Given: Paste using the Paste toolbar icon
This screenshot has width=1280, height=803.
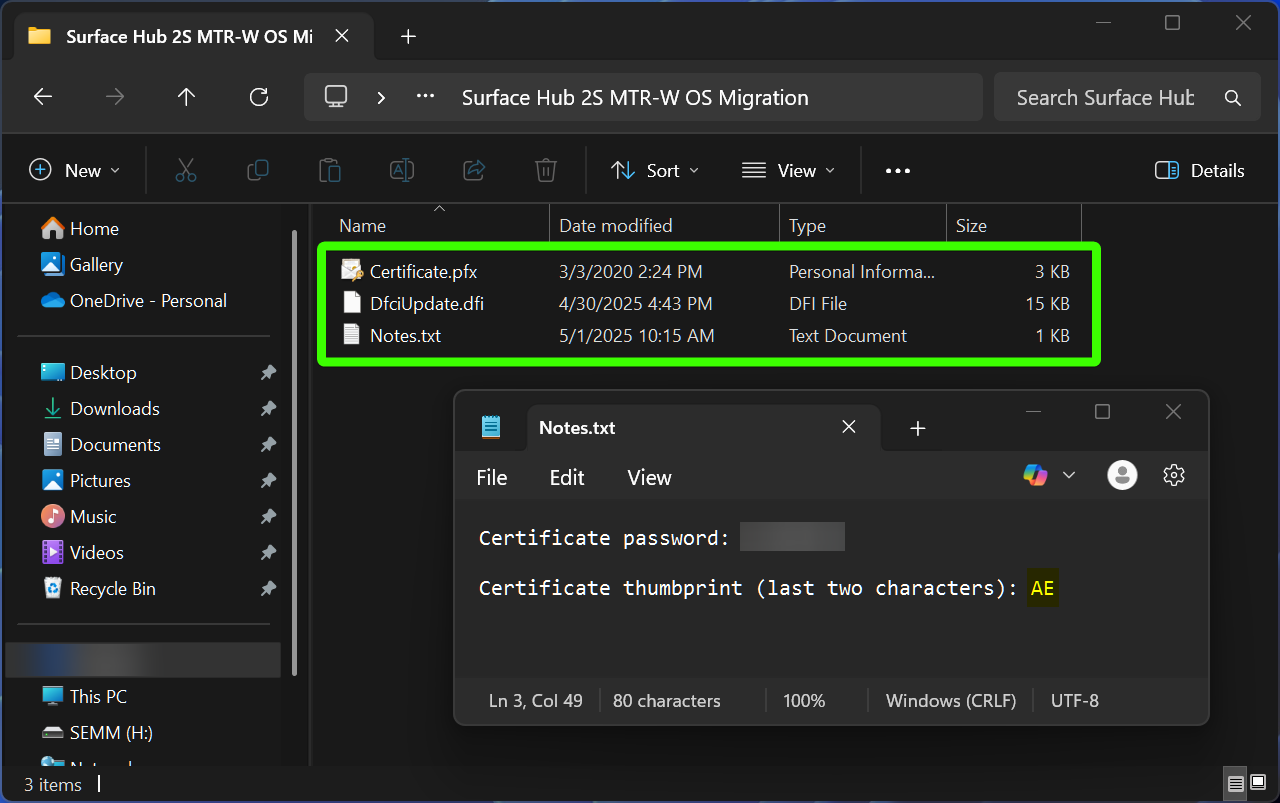Looking at the screenshot, I should pos(330,170).
